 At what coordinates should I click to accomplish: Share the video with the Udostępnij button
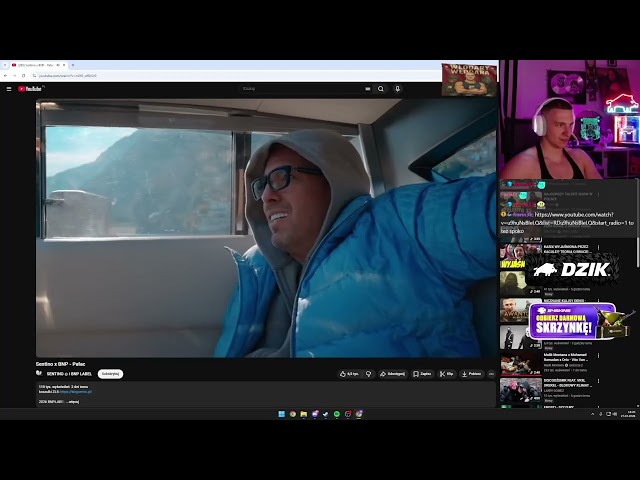[x=392, y=374]
